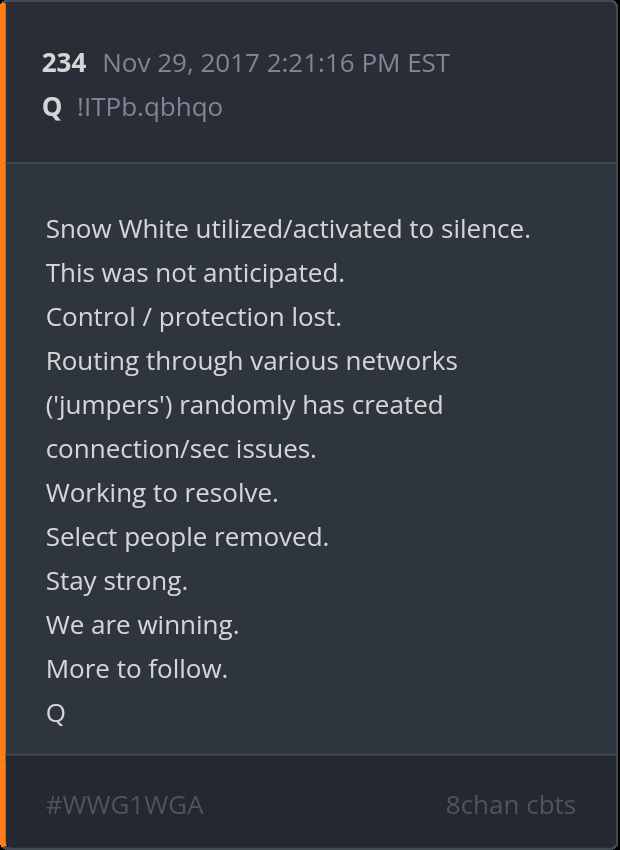
Task: Click 'Routing through various networks' text
Action: coord(251,361)
